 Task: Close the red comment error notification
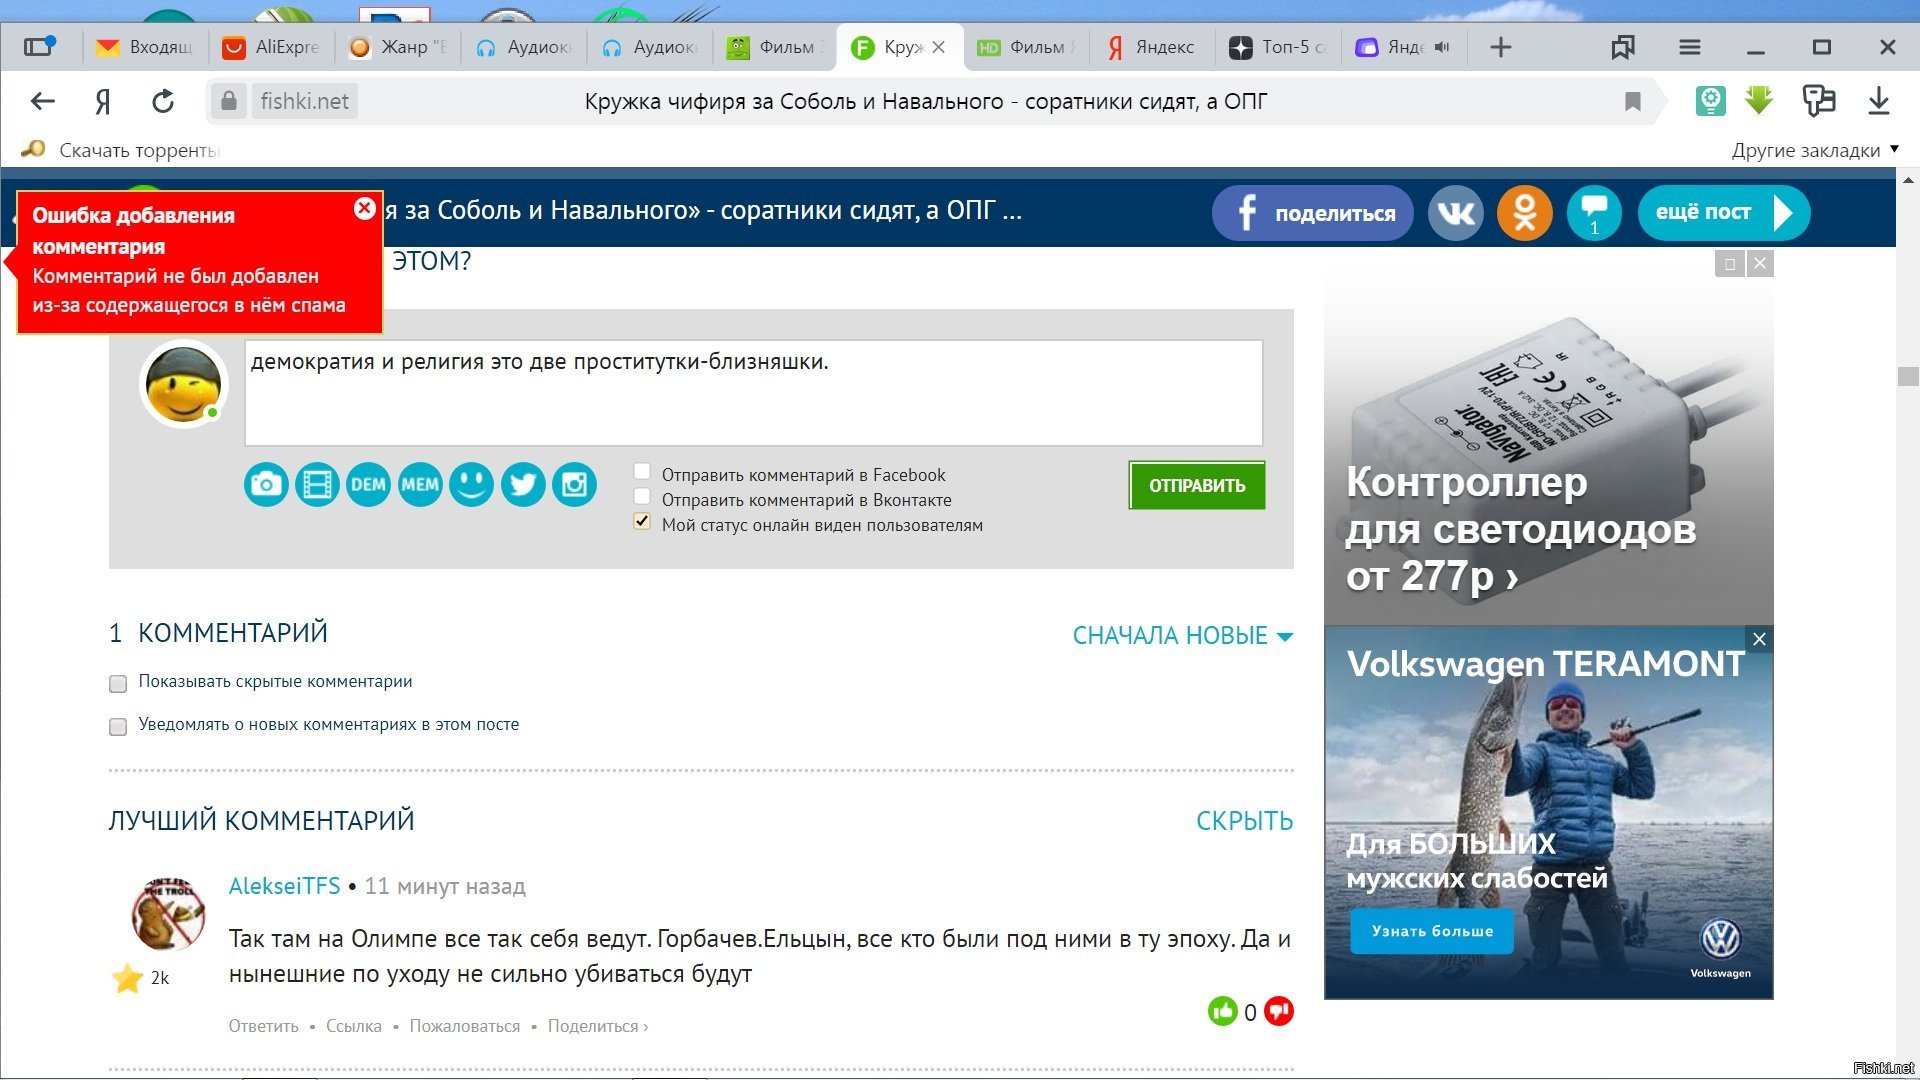(x=364, y=208)
